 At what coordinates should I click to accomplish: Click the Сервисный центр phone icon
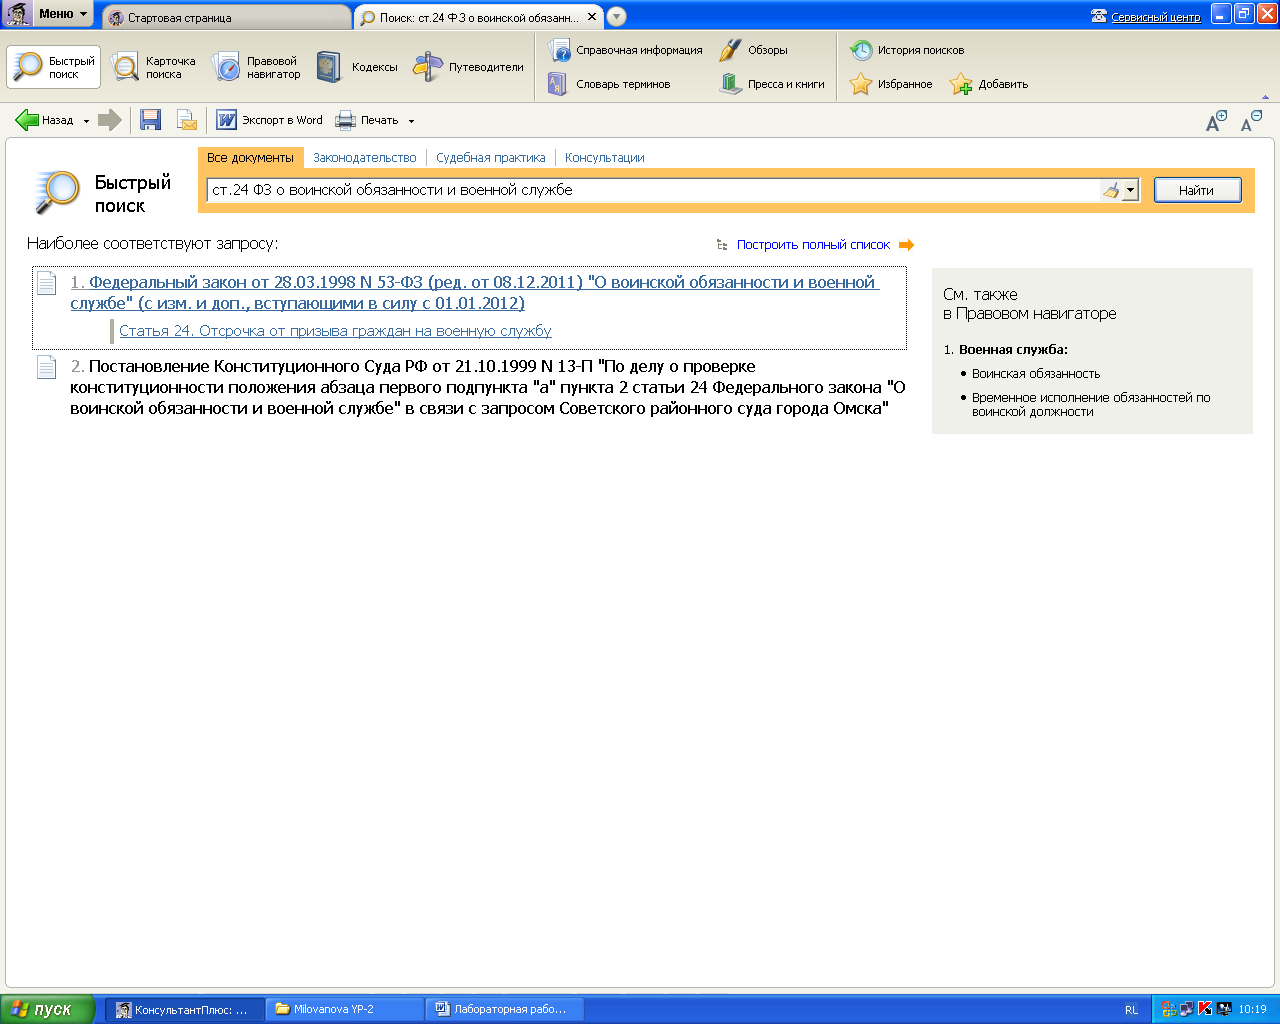click(1099, 16)
